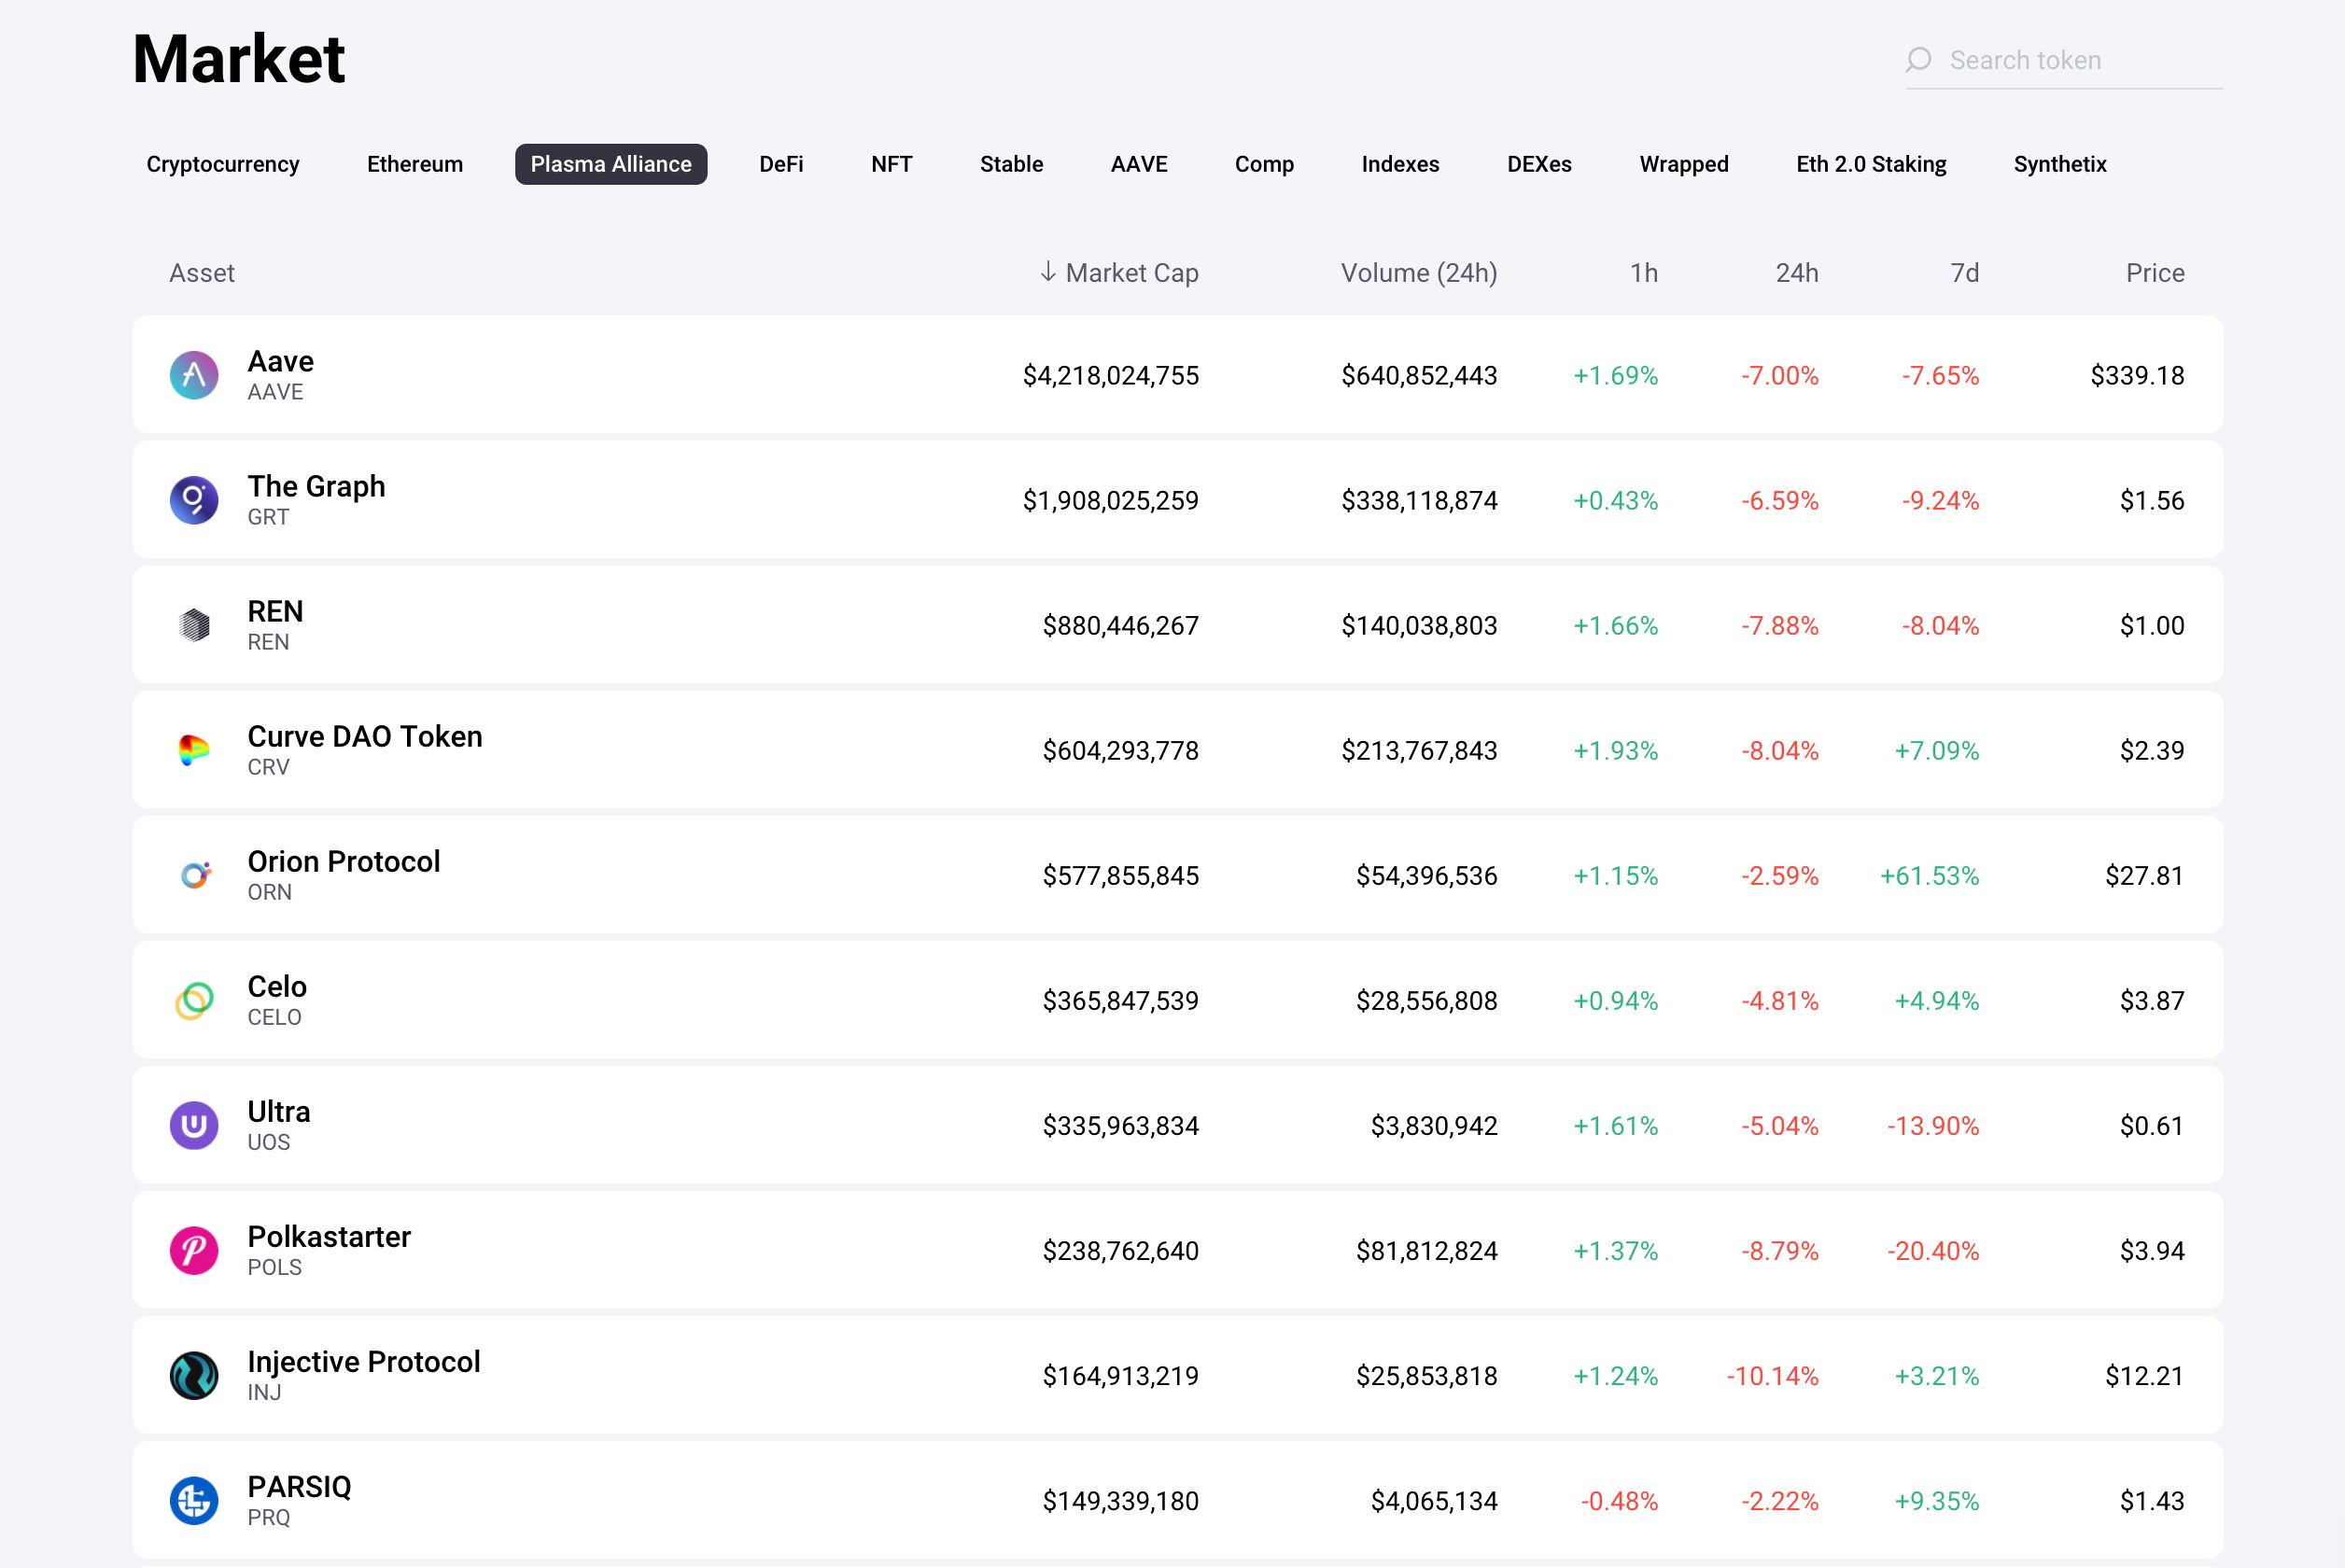
Task: Click the REN cube logo icon
Action: pyautogui.click(x=194, y=625)
